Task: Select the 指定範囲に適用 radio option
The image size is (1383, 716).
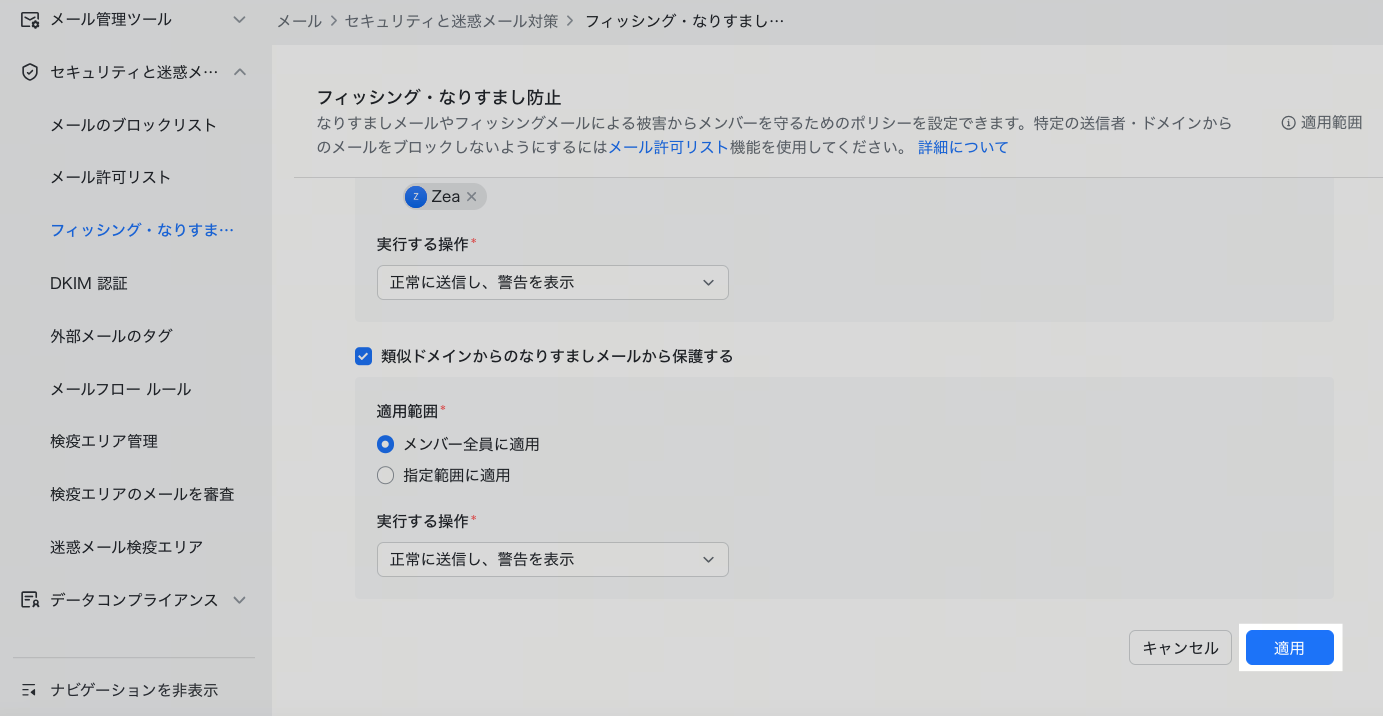Action: [385, 476]
